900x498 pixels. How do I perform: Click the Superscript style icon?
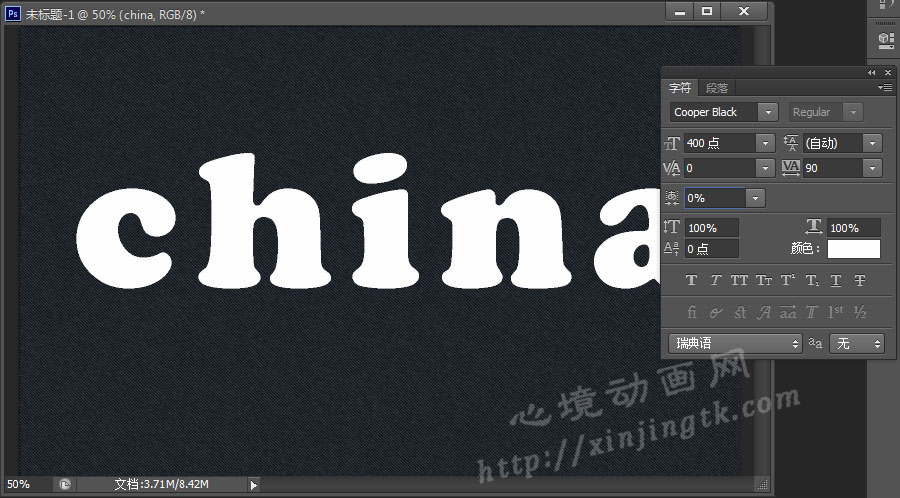pos(787,281)
